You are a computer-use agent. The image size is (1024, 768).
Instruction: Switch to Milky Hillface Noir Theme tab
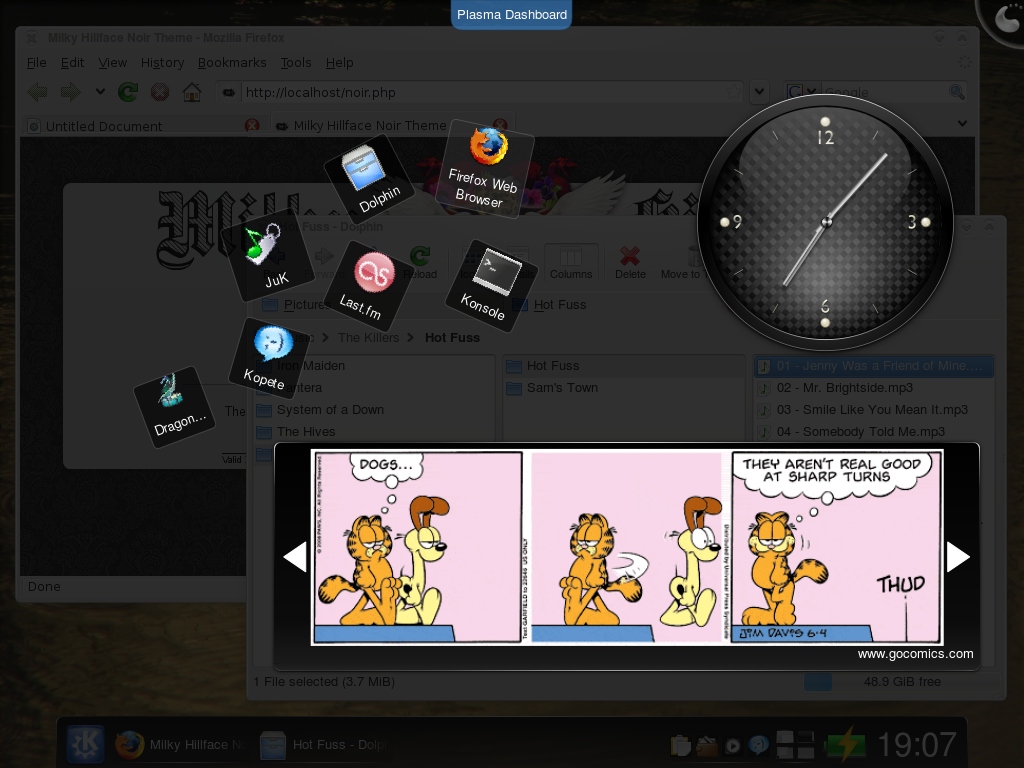392,125
